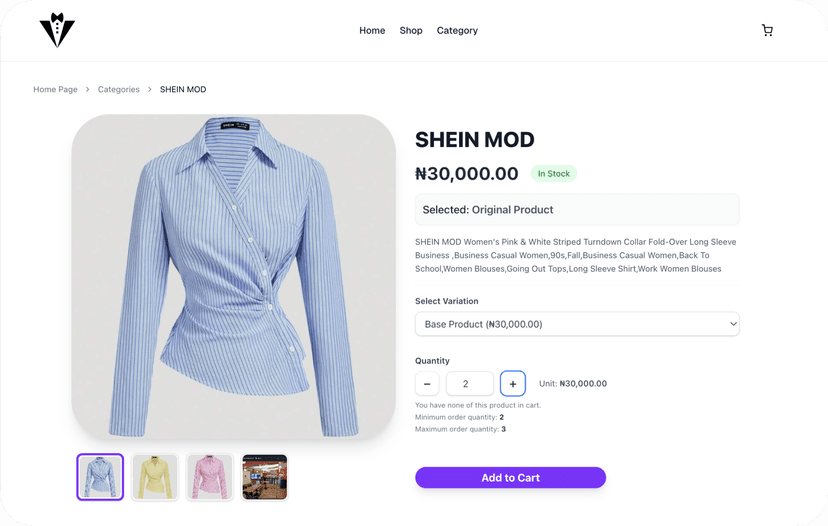This screenshot has height=526, width=828.
Task: Select the blue shirt thumbnail
Action: (x=100, y=477)
